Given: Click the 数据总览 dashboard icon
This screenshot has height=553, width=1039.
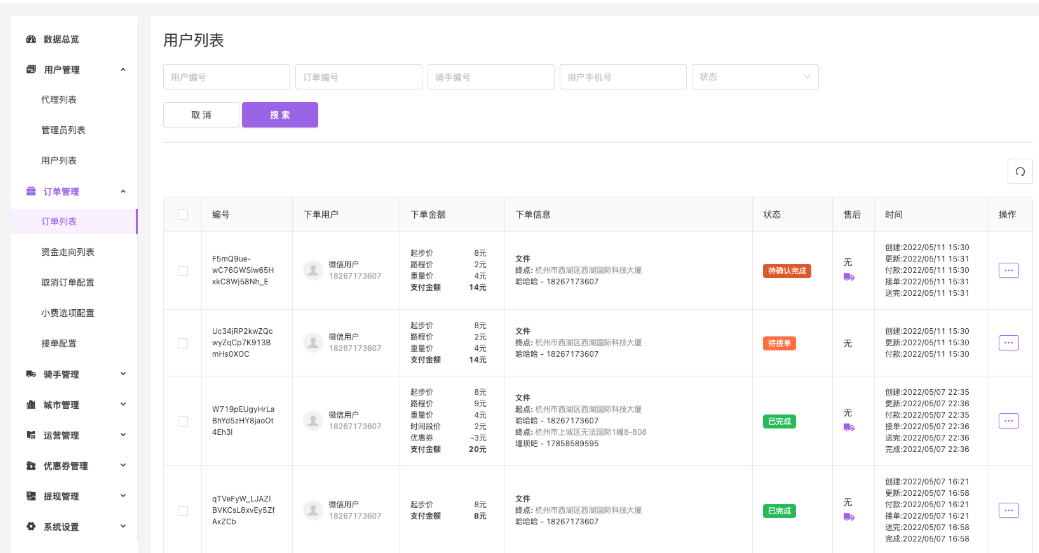Looking at the screenshot, I should pos(30,39).
